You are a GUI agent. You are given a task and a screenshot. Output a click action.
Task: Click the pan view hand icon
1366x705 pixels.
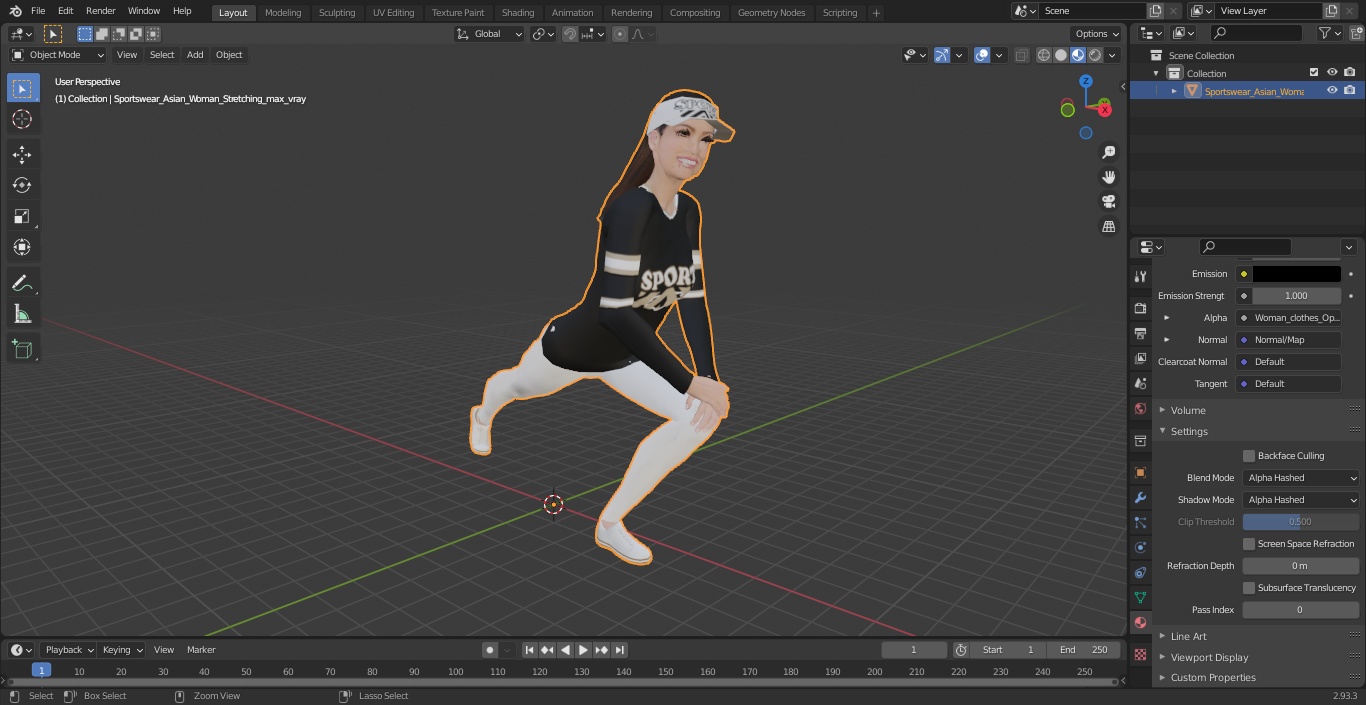coord(1108,177)
